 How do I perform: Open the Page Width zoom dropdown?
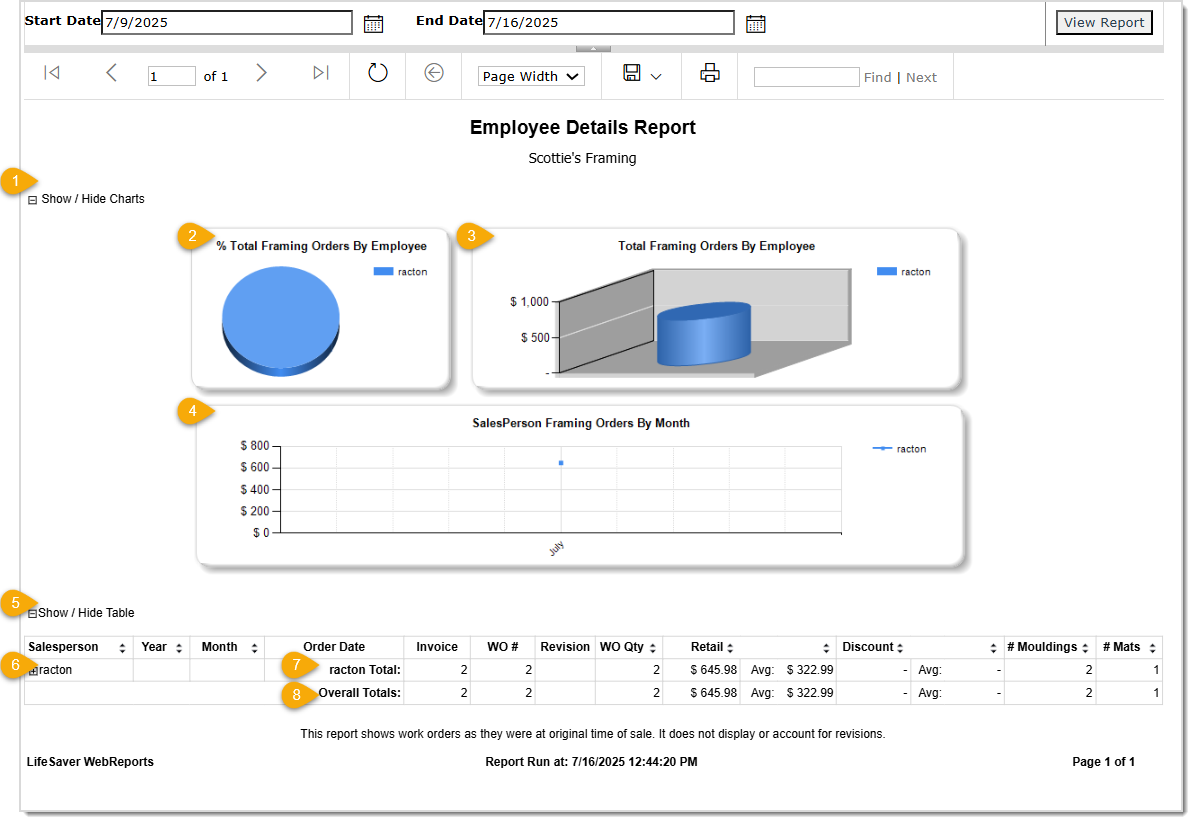click(530, 76)
